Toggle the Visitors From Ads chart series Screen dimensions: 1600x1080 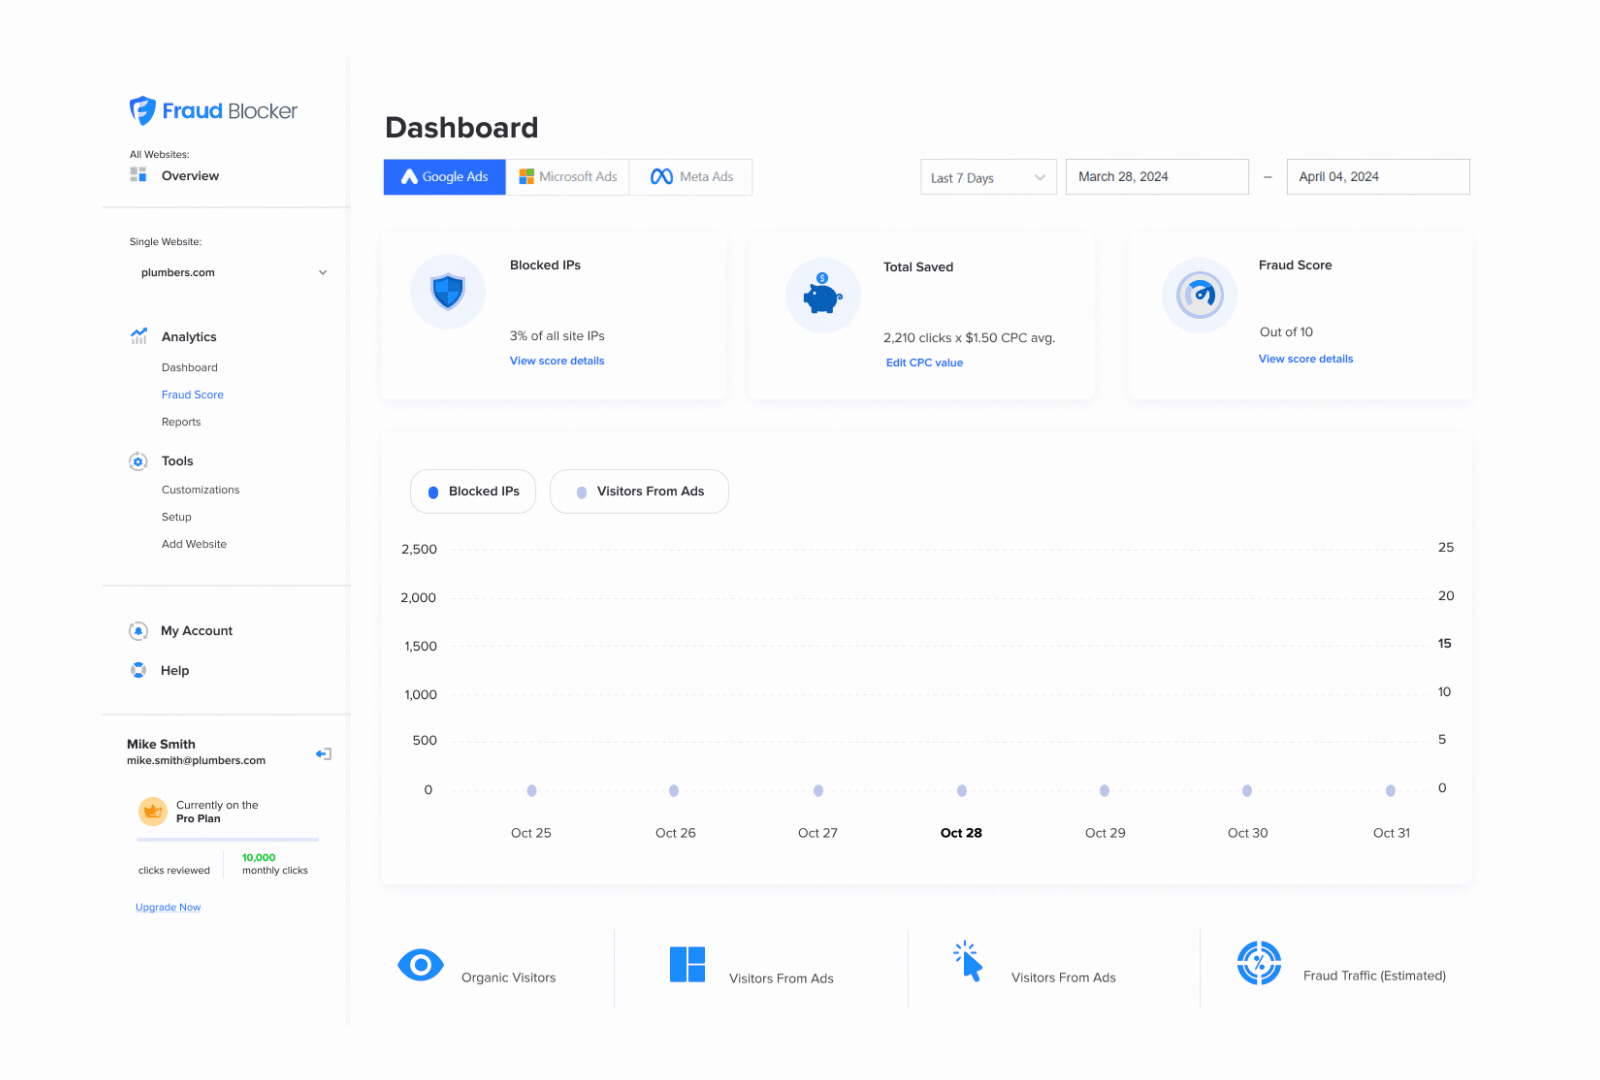pos(639,491)
